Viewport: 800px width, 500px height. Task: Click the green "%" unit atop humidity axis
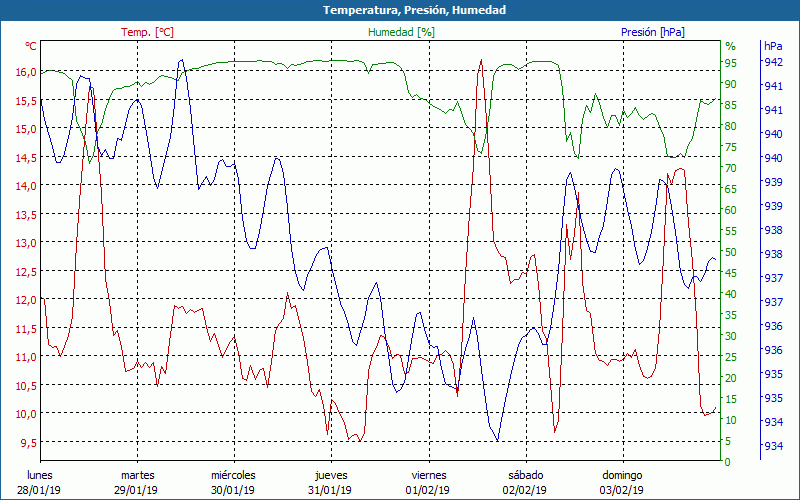click(731, 46)
